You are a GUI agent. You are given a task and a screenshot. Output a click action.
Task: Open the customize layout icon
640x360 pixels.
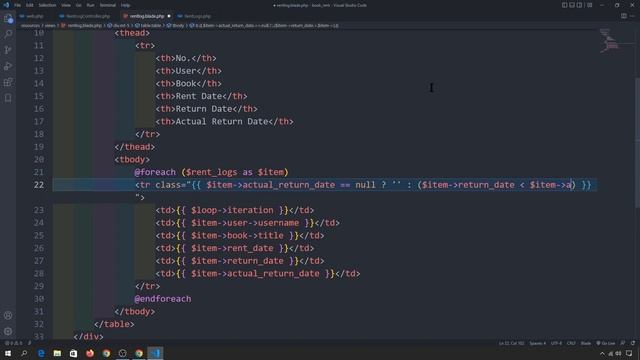coord(590,5)
